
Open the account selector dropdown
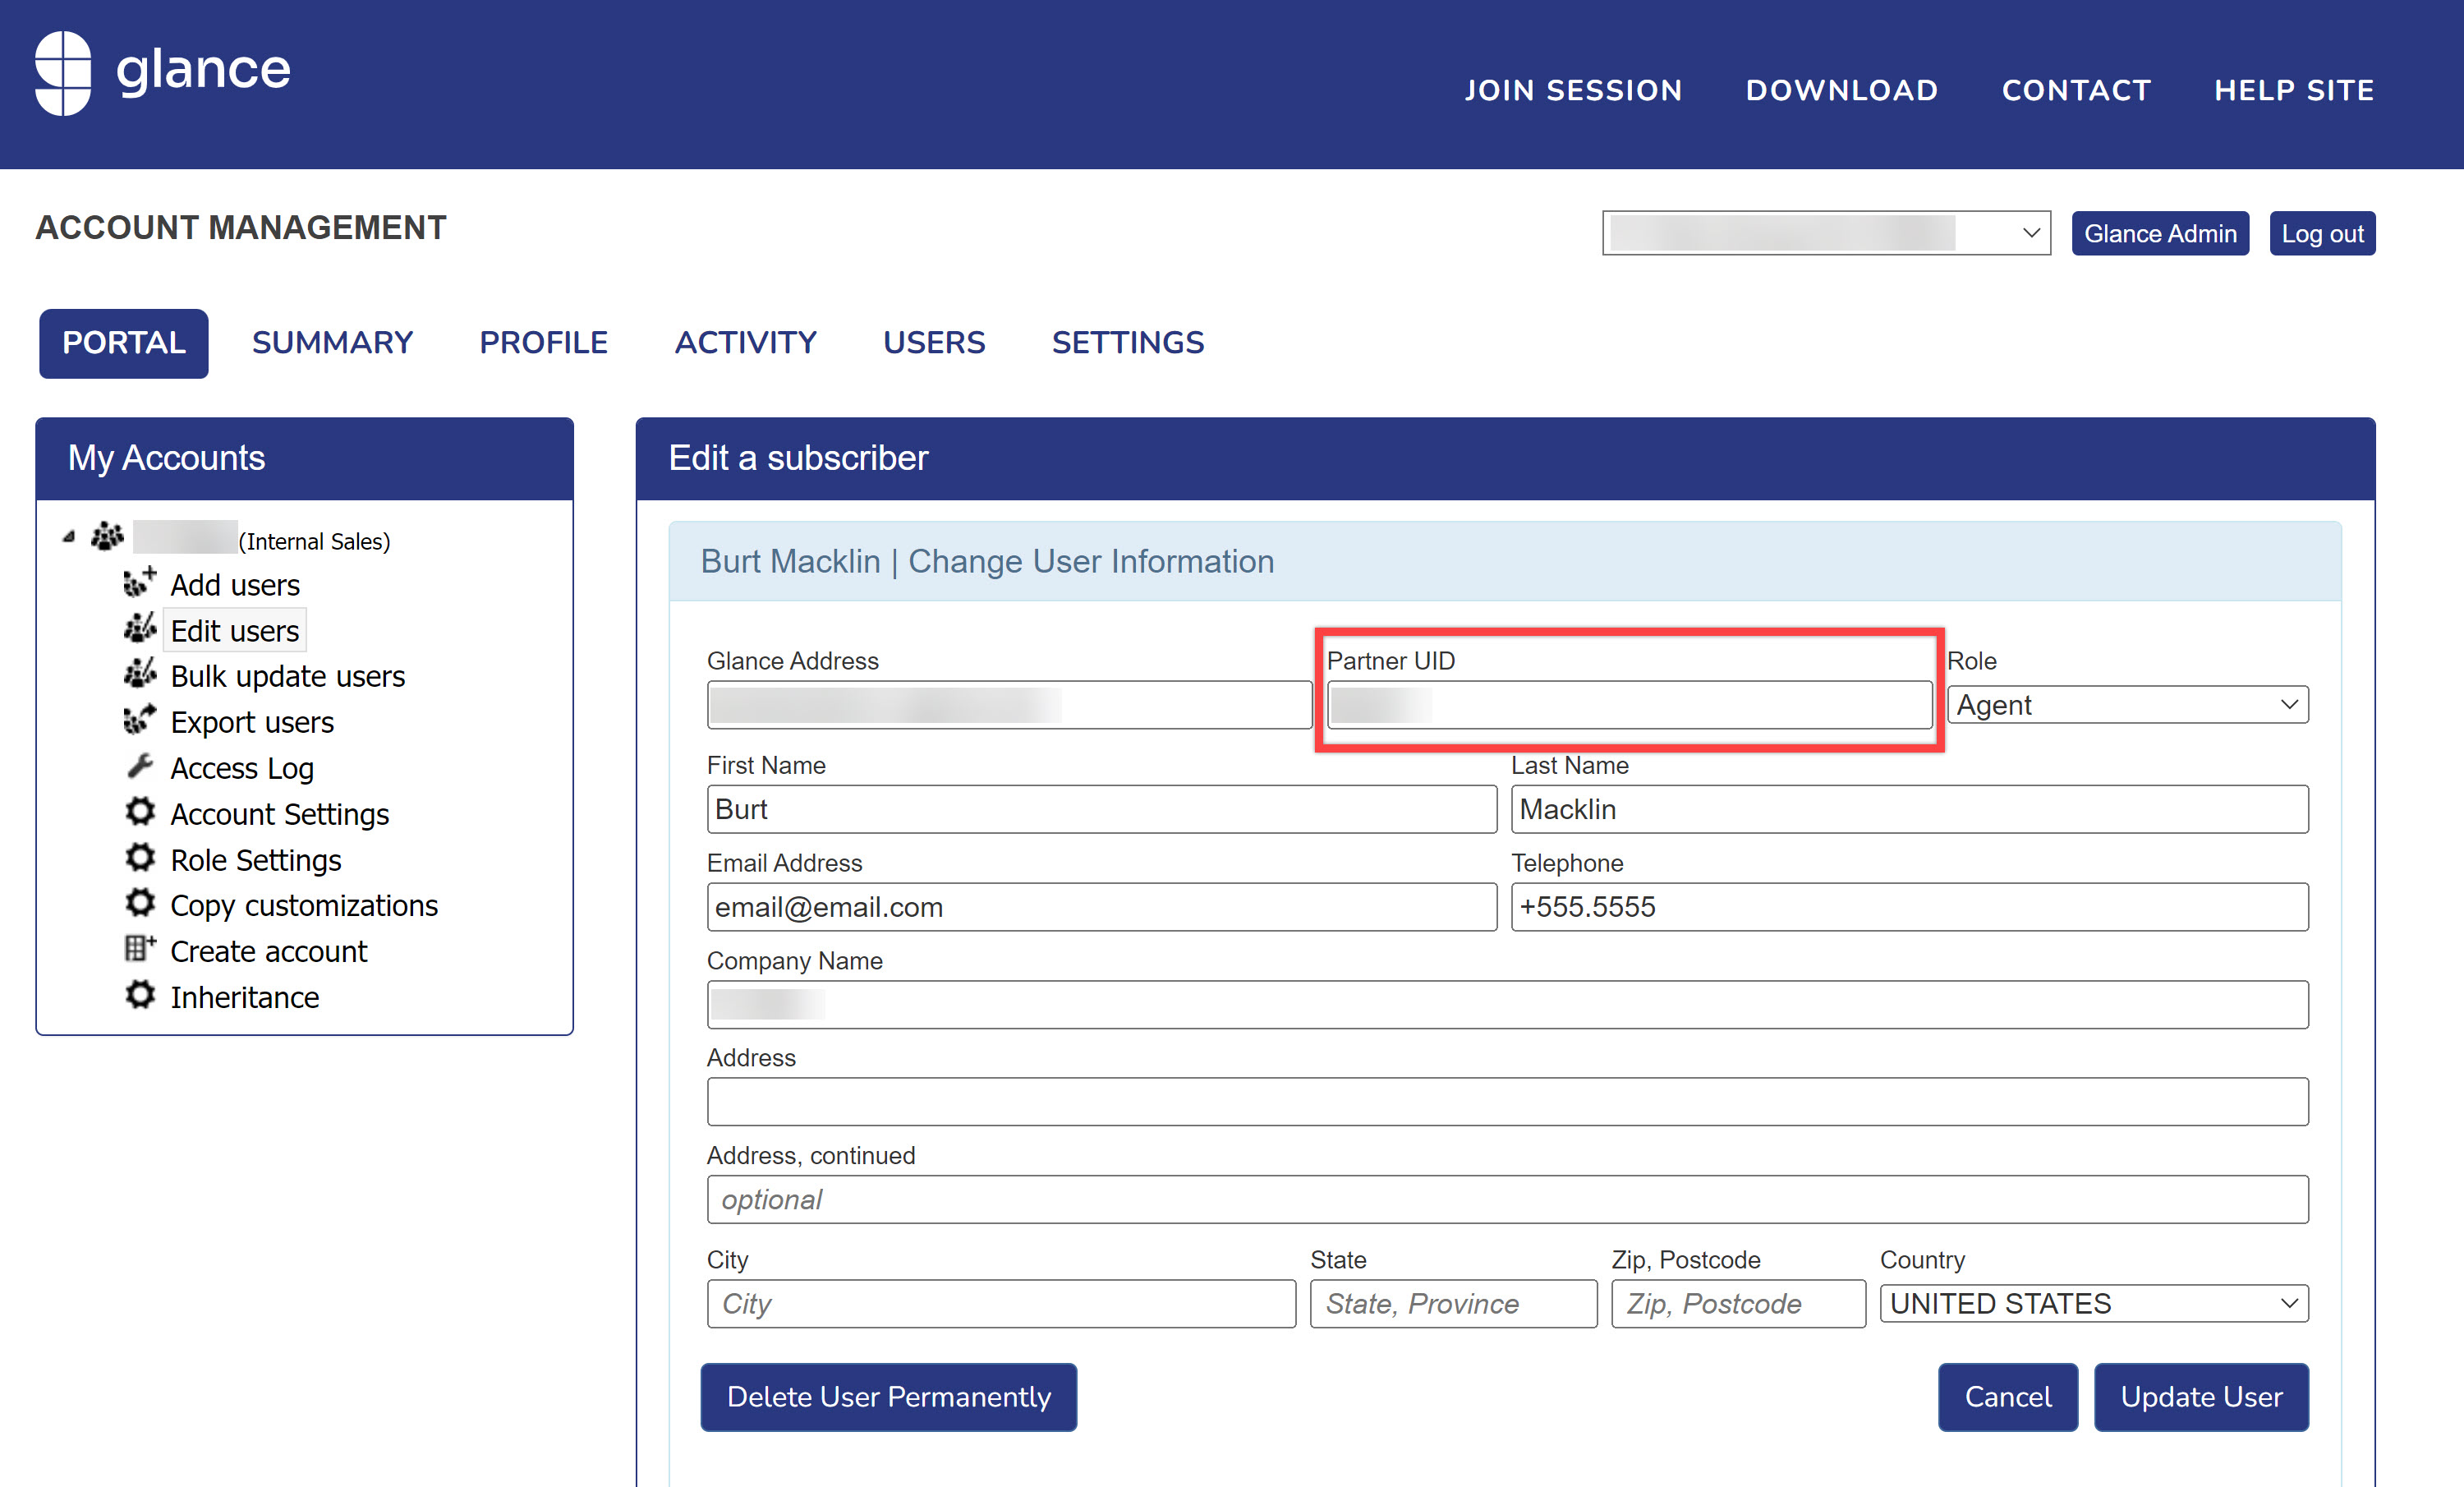[x=1825, y=233]
